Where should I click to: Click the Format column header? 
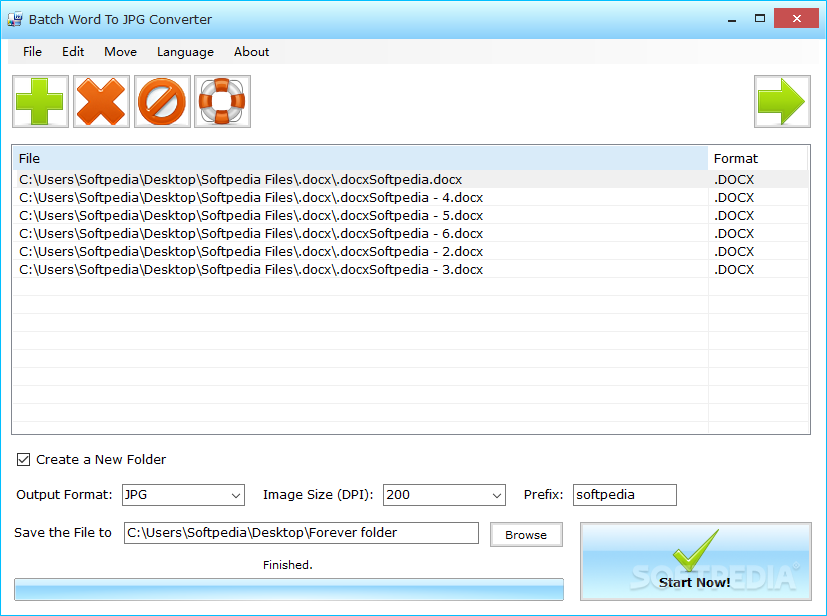(x=758, y=158)
